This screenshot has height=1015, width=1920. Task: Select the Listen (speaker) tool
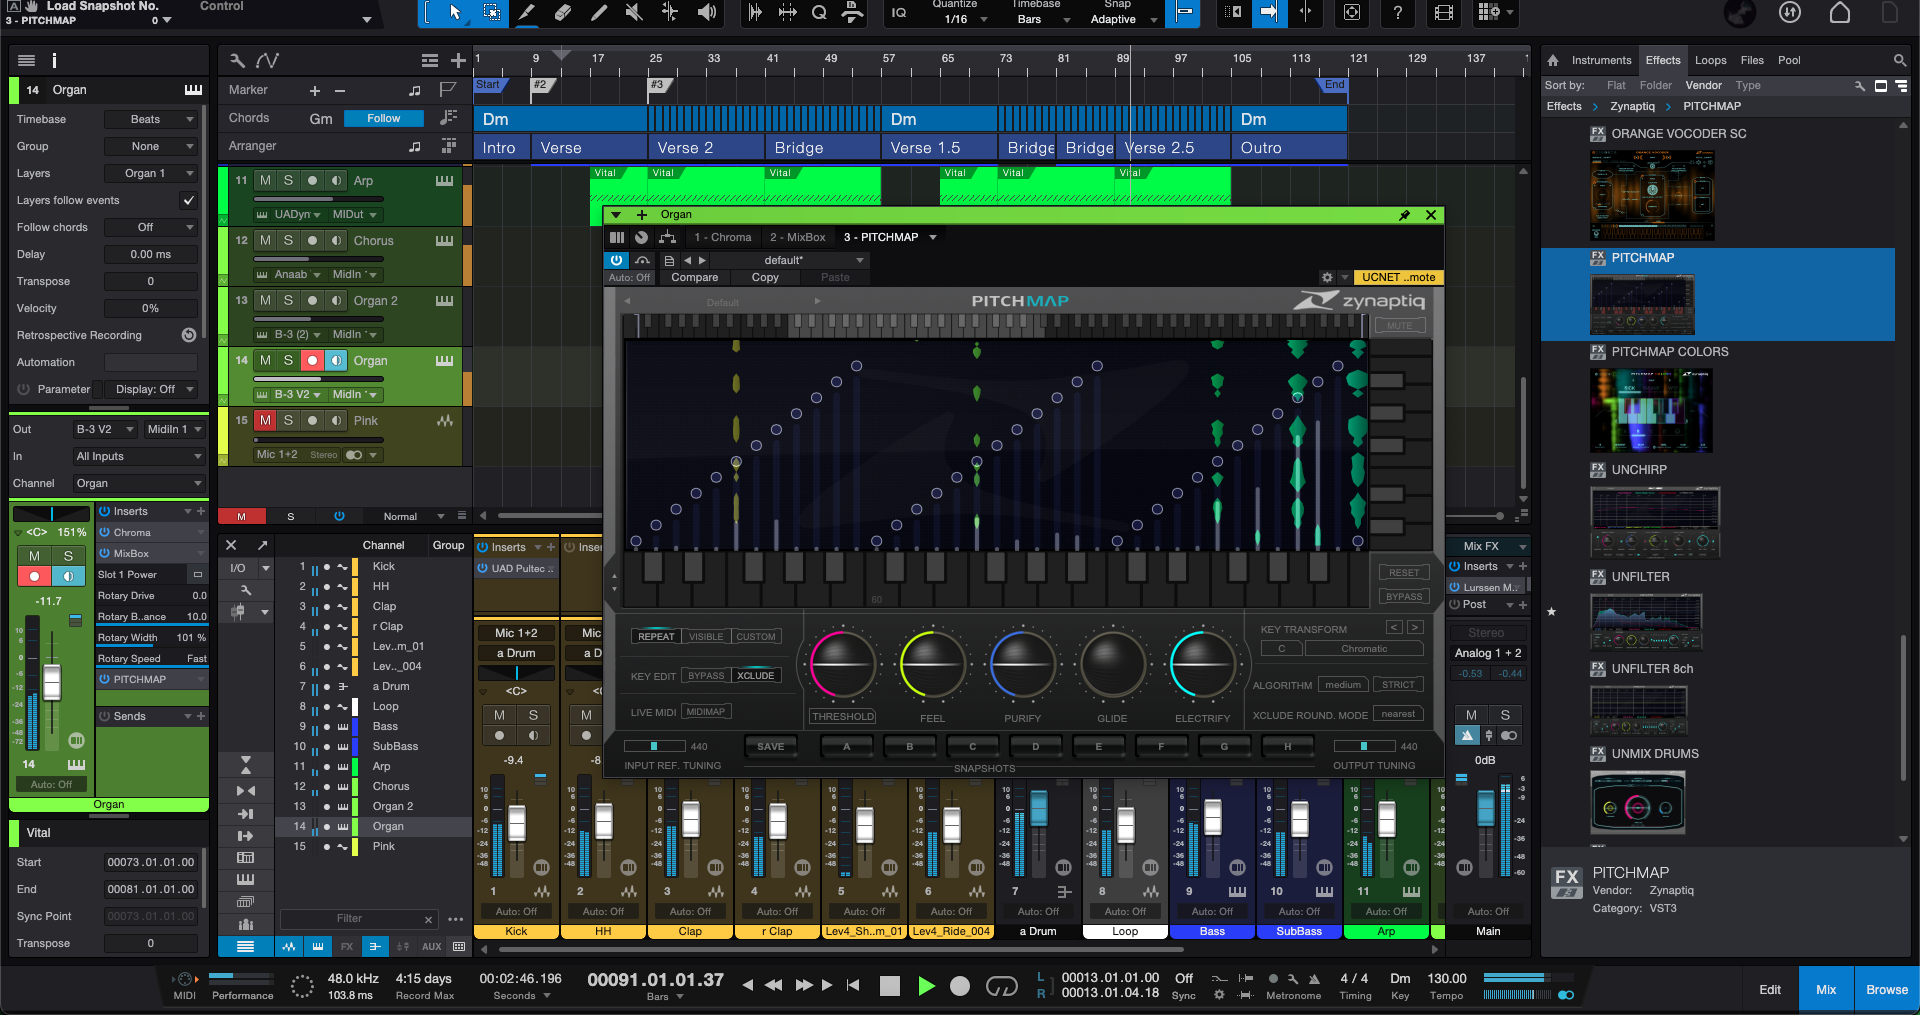[707, 12]
